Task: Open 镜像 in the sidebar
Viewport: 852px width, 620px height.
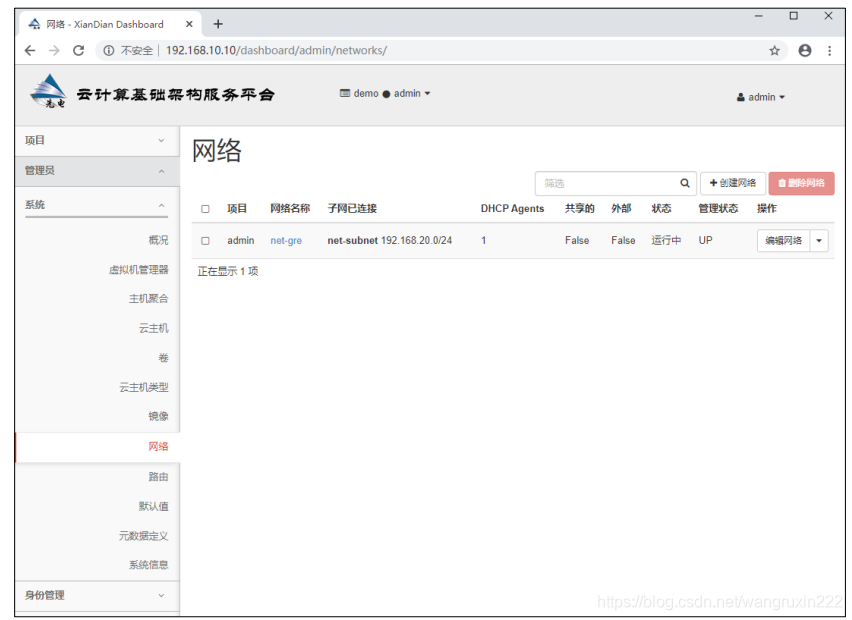Action: (x=158, y=416)
